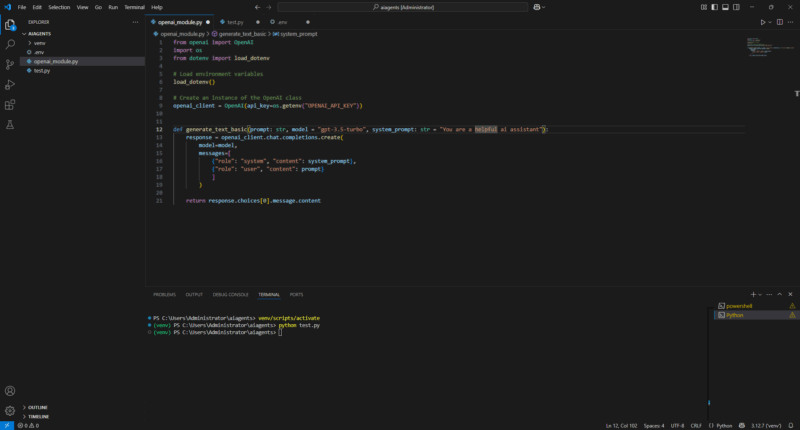Open Explorer Views and More Actions ellipsis
Viewport: 800px width, 430px height.
[x=135, y=22]
